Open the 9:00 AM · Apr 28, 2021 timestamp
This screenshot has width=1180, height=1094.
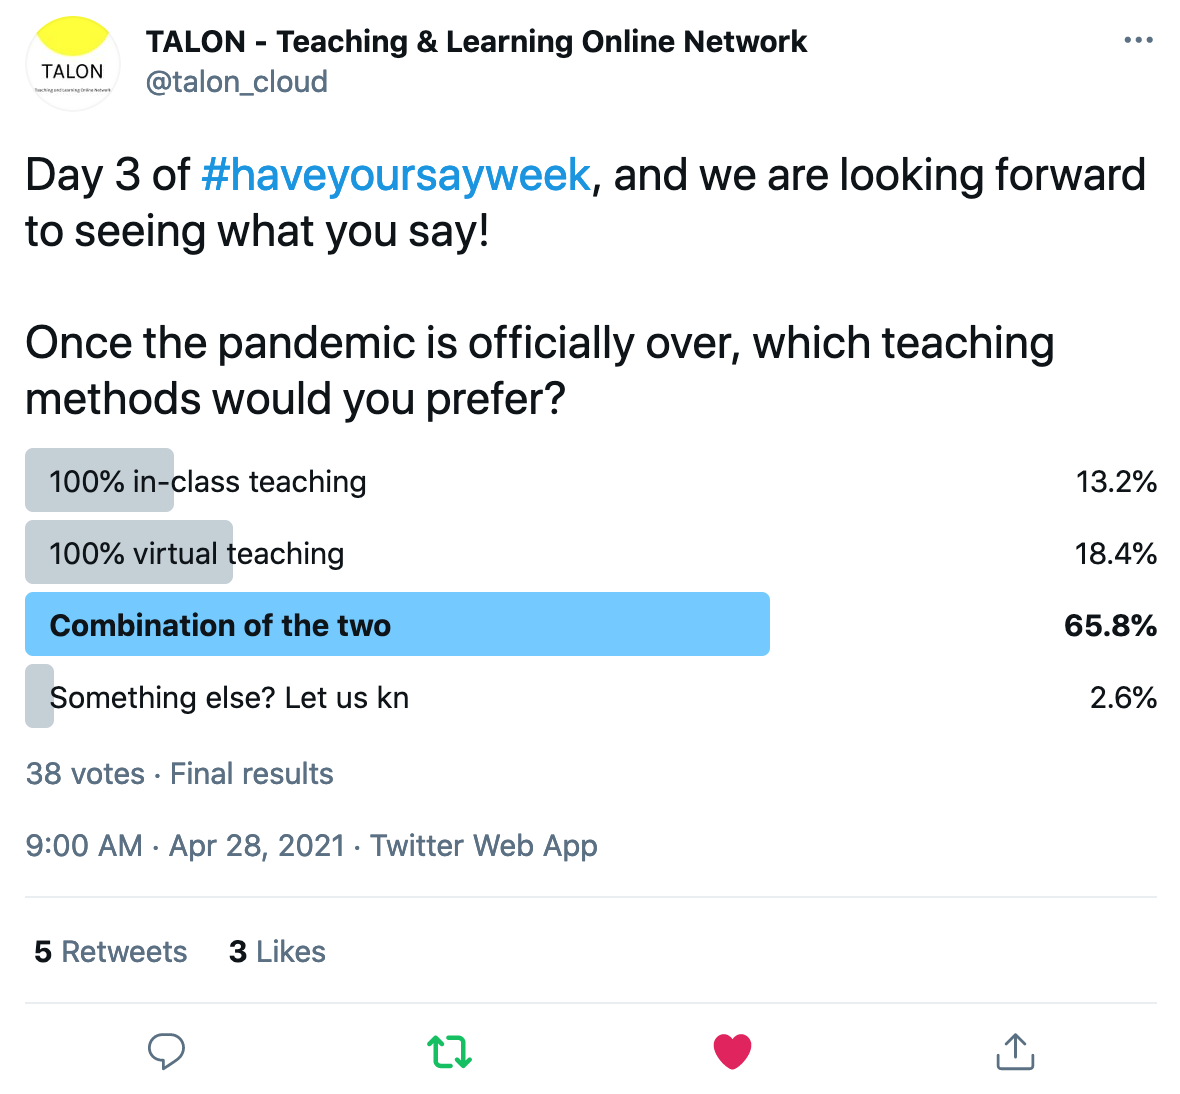(x=185, y=846)
